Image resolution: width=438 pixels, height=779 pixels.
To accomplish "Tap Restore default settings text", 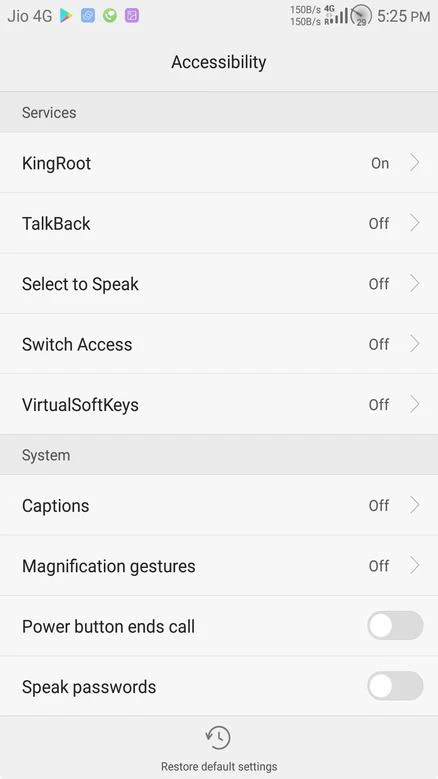I will (x=219, y=766).
